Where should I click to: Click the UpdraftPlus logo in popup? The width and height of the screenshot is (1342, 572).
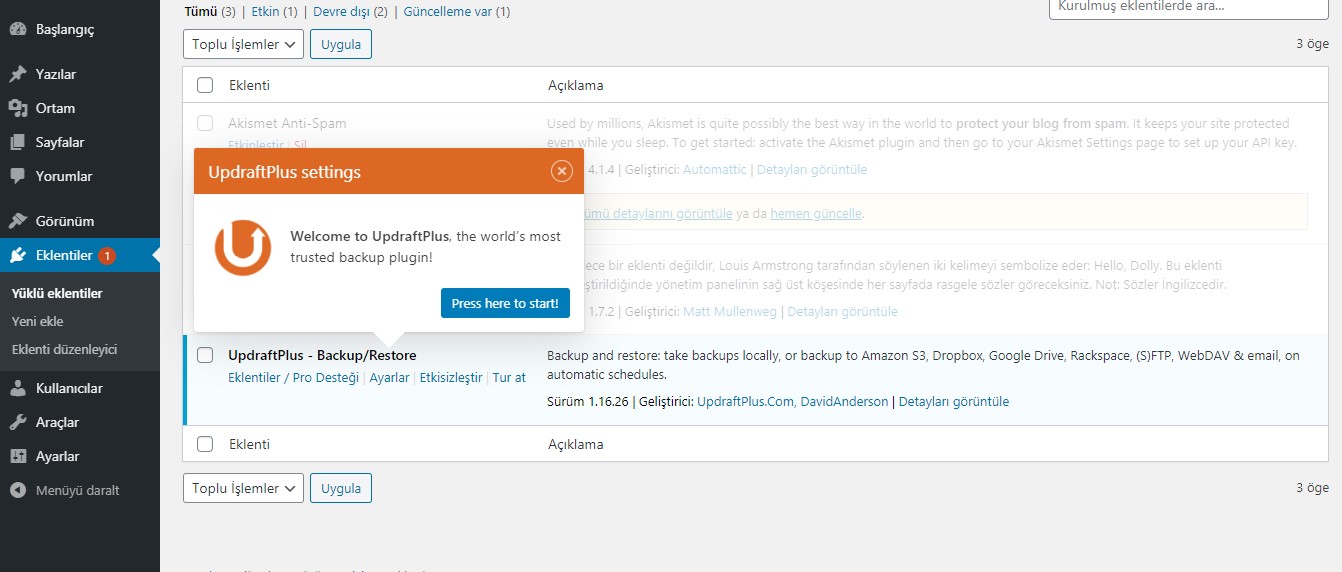coord(243,248)
